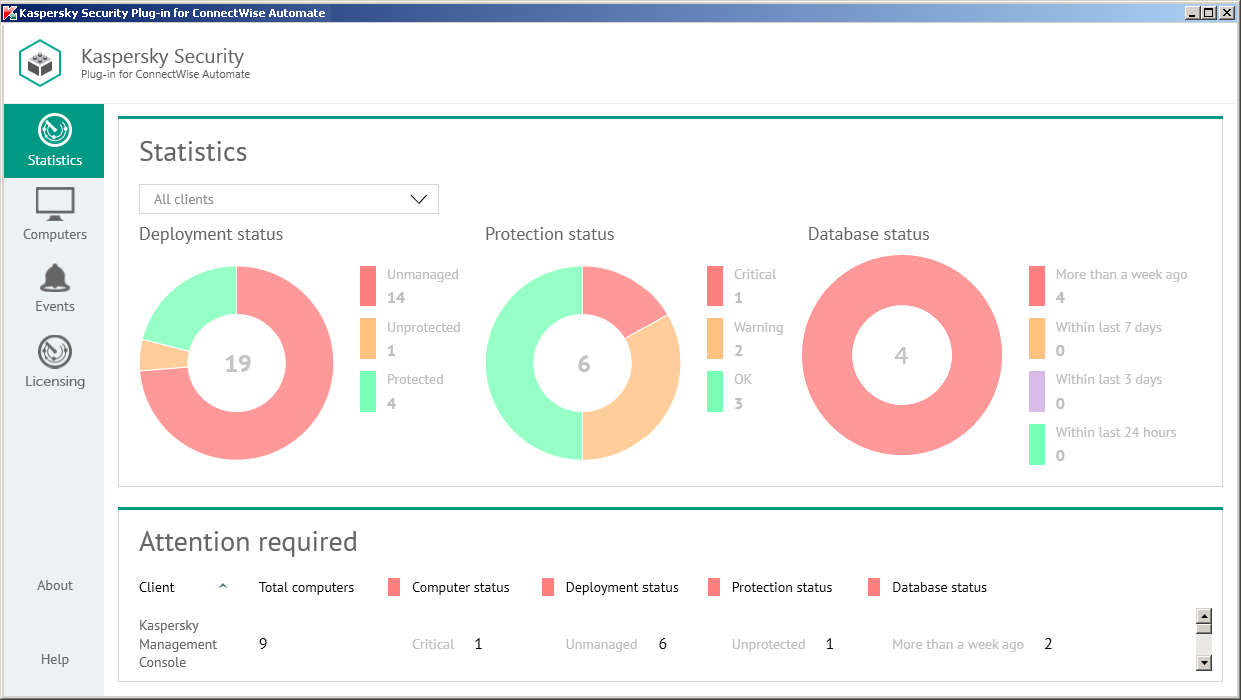Viewport: 1241px width, 700px height.
Task: Click the green Protected legend marker
Action: click(366, 390)
